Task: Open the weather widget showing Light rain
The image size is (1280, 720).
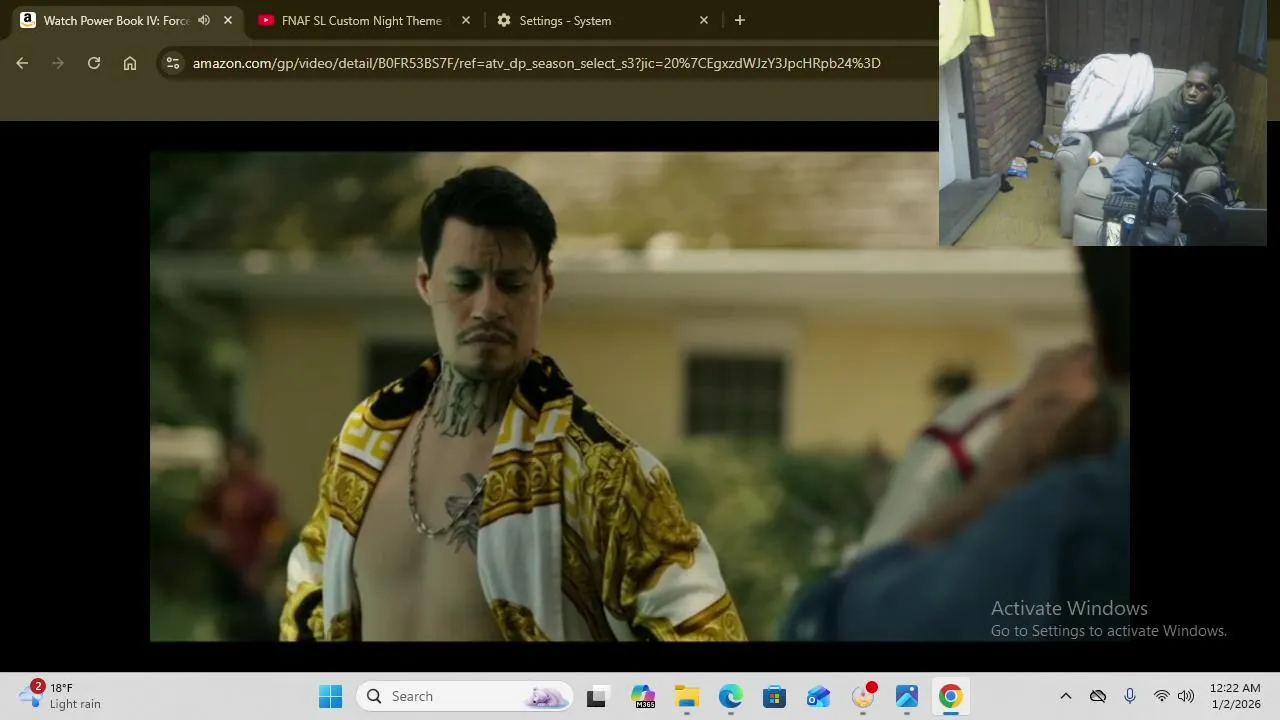Action: point(60,696)
